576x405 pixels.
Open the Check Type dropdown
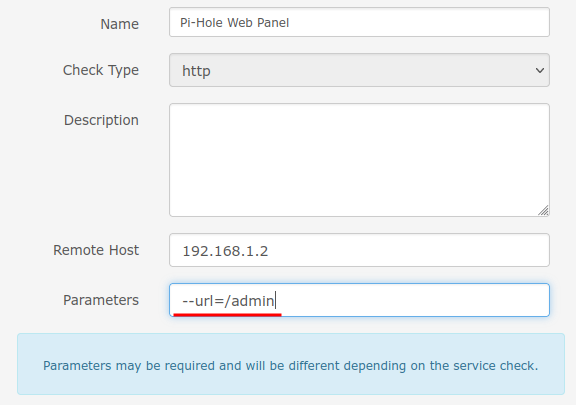(x=359, y=70)
